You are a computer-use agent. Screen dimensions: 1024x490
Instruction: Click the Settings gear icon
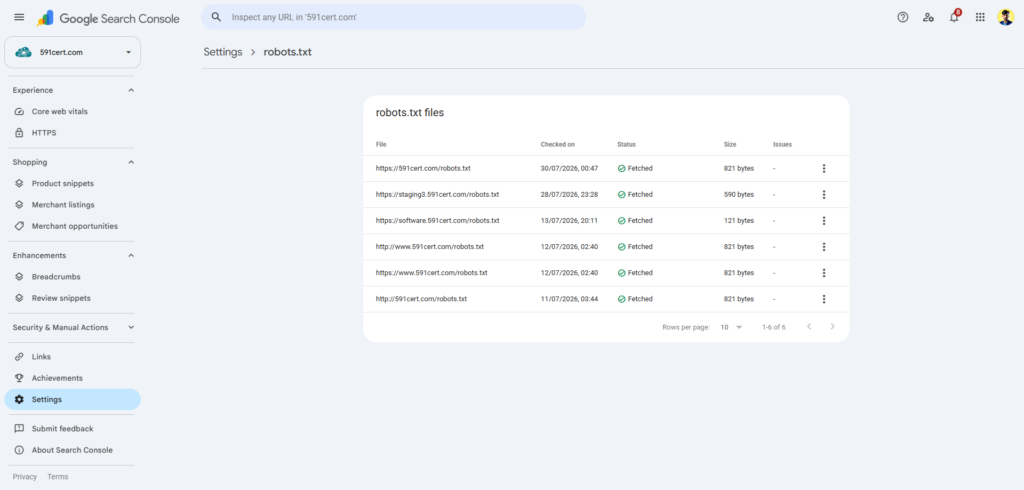(x=20, y=399)
